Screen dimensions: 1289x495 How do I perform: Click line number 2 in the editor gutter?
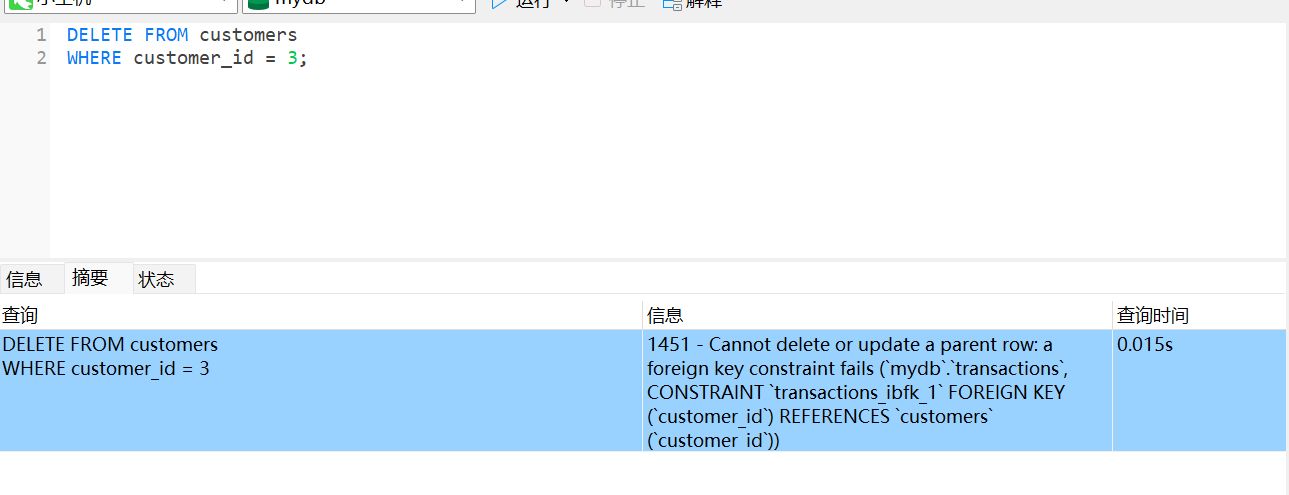[x=41, y=58]
